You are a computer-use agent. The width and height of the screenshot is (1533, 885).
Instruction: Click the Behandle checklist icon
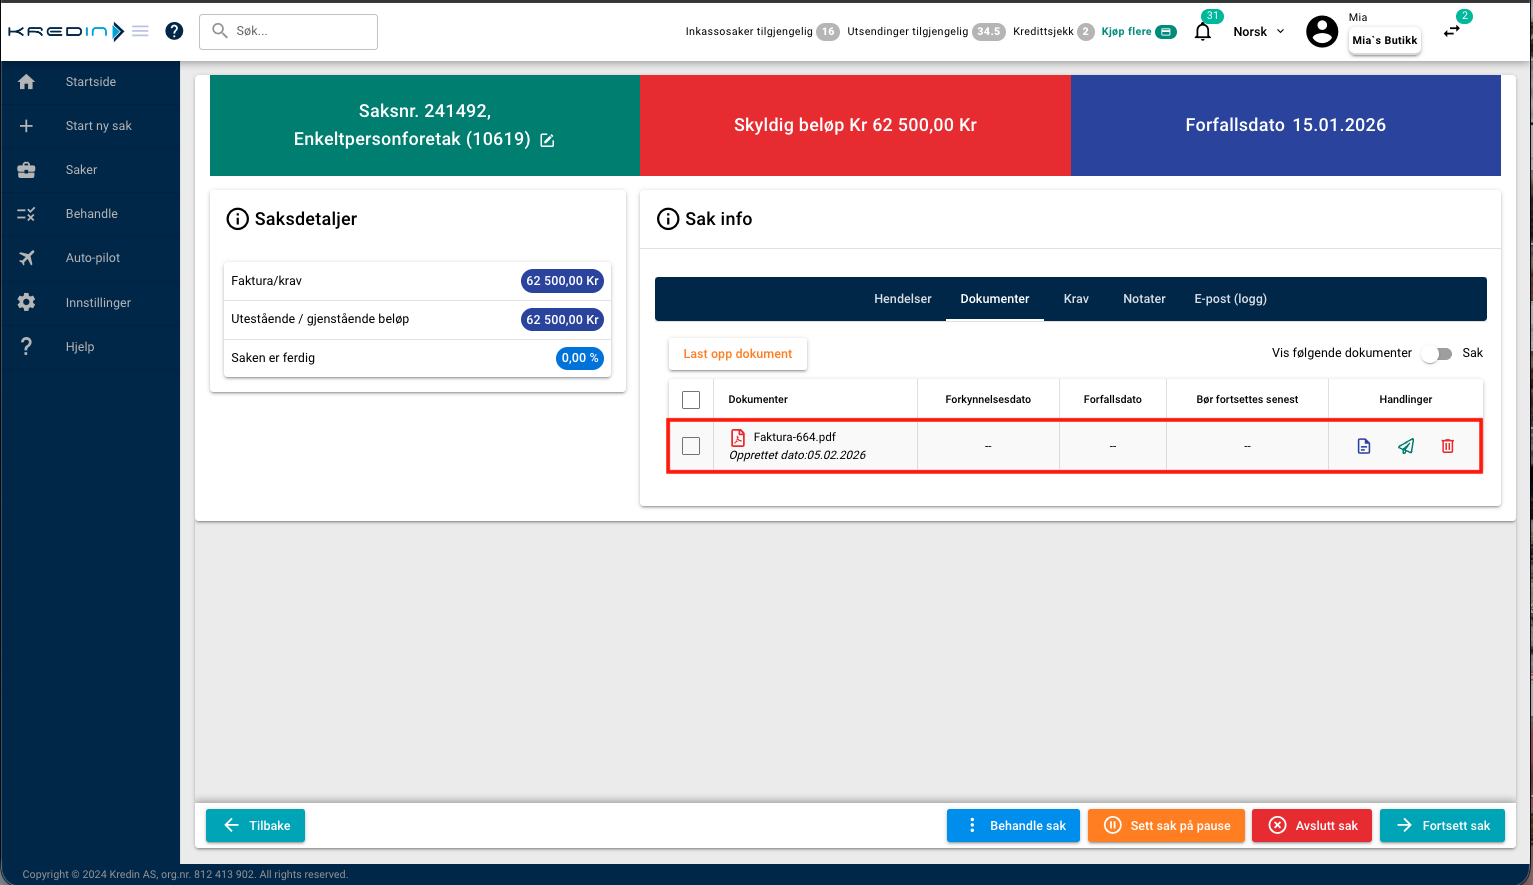point(27,214)
